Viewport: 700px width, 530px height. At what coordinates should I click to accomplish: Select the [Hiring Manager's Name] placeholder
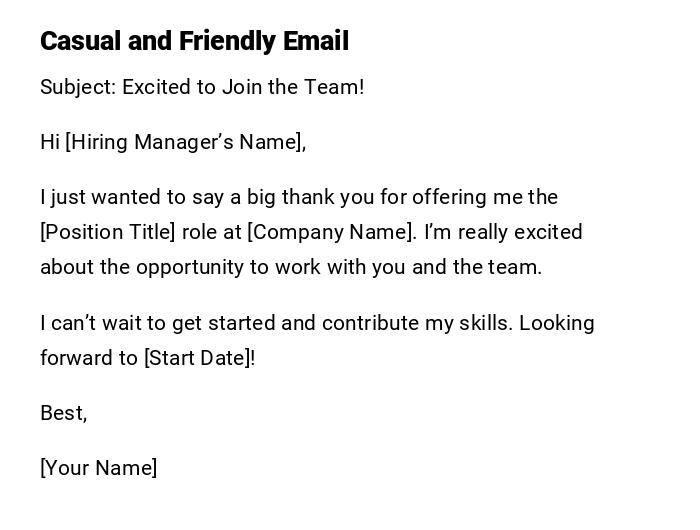coord(184,142)
